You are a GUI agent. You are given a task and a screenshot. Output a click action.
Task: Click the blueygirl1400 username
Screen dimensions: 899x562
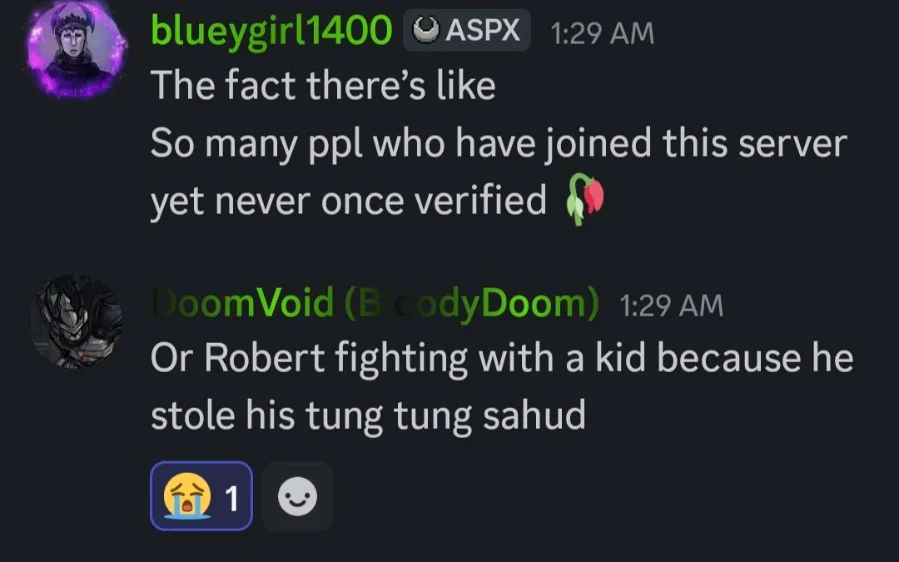click(270, 31)
